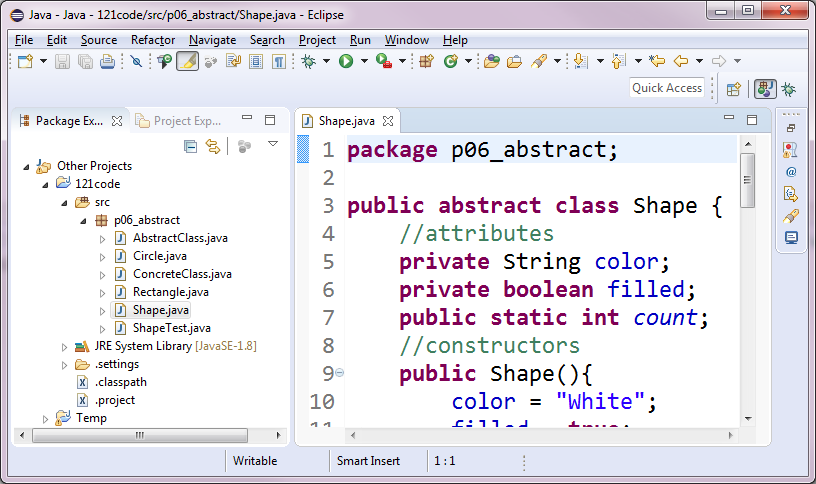Click editor vertical scrollbar thumb
This screenshot has width=816, height=484.
coord(748,180)
